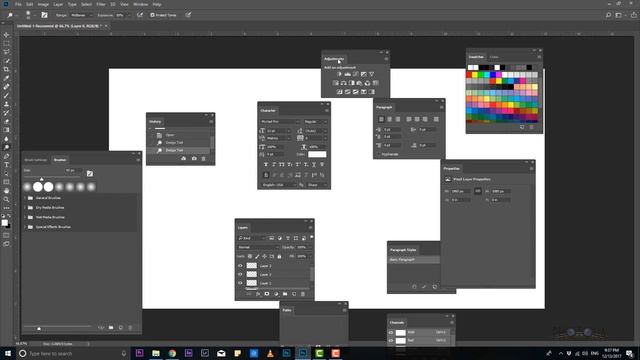Add a Curves adjustment
The image size is (640, 360).
tap(356, 74)
